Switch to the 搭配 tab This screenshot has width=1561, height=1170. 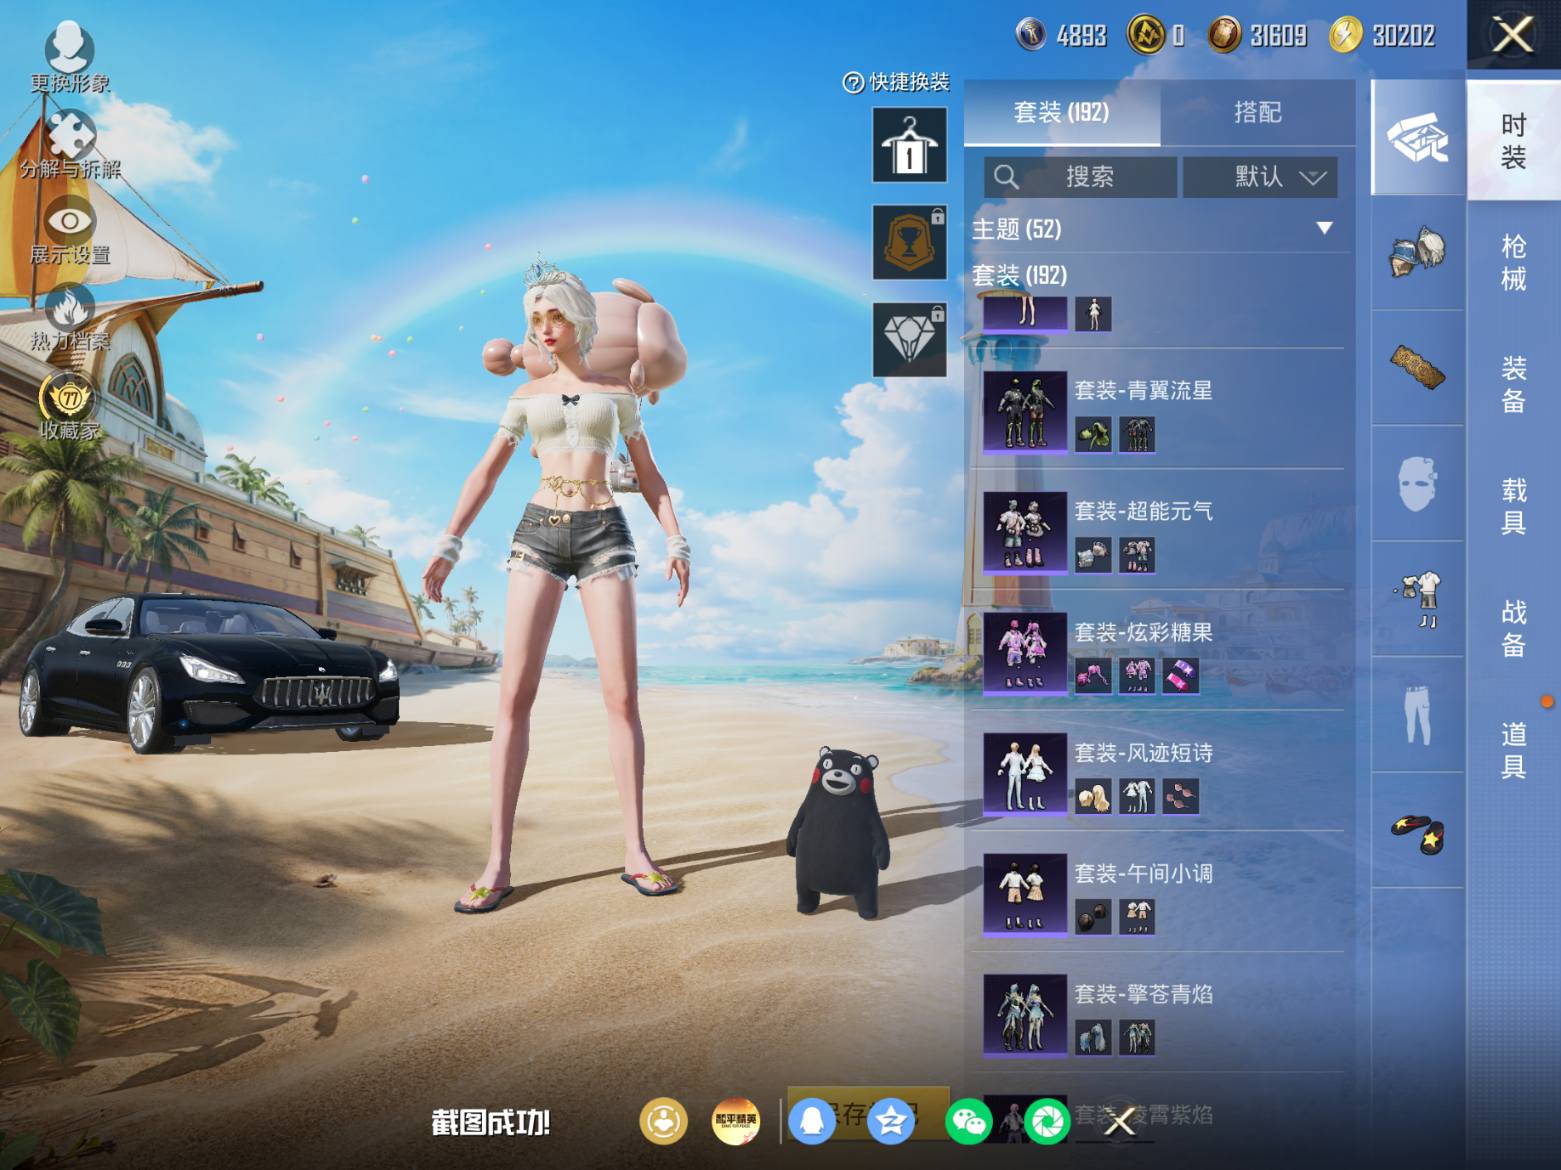(x=1257, y=113)
